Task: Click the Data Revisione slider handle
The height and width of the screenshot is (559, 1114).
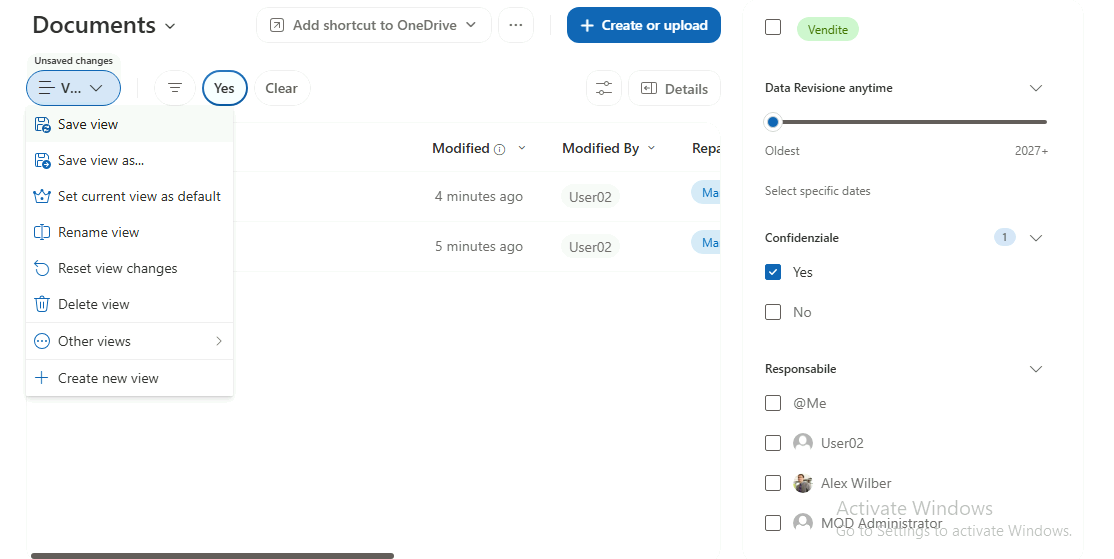Action: pyautogui.click(x=773, y=121)
